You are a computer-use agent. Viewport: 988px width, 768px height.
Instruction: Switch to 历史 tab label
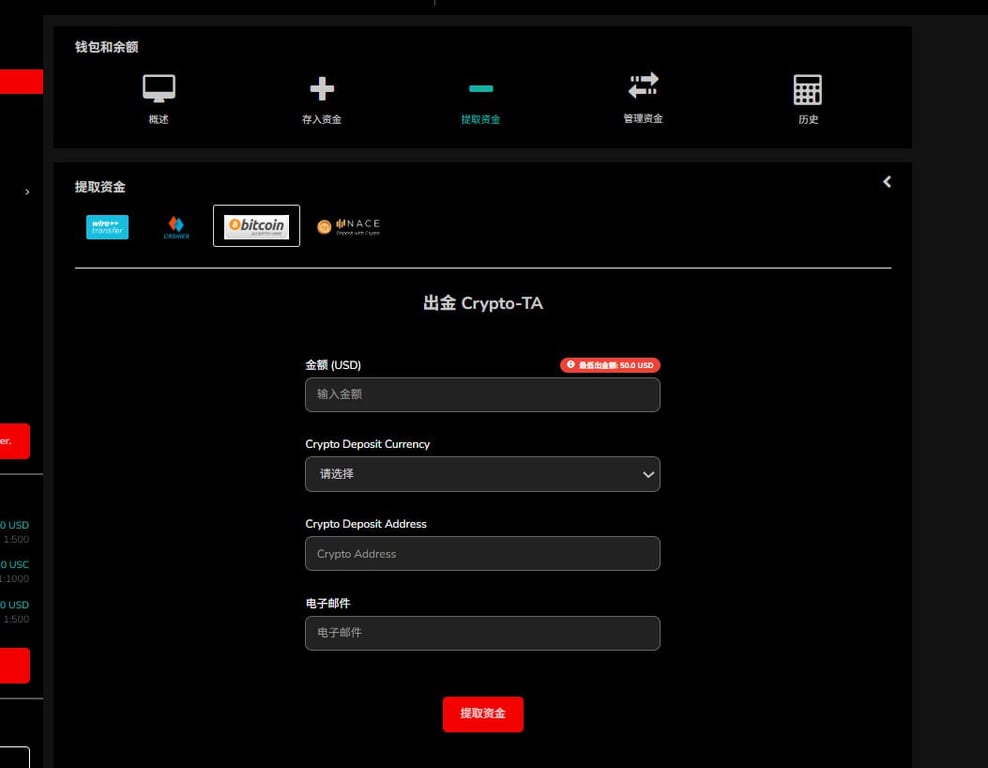[x=808, y=119]
